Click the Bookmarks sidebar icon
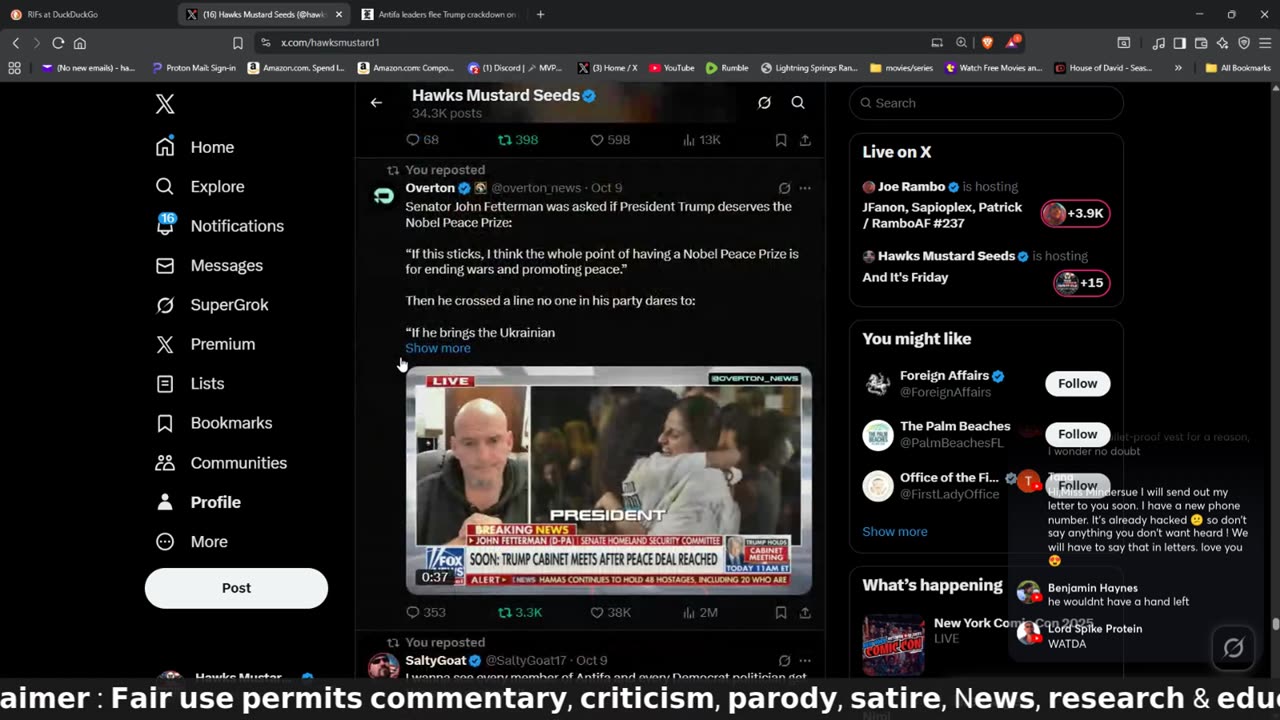1280x720 pixels. [x=165, y=423]
